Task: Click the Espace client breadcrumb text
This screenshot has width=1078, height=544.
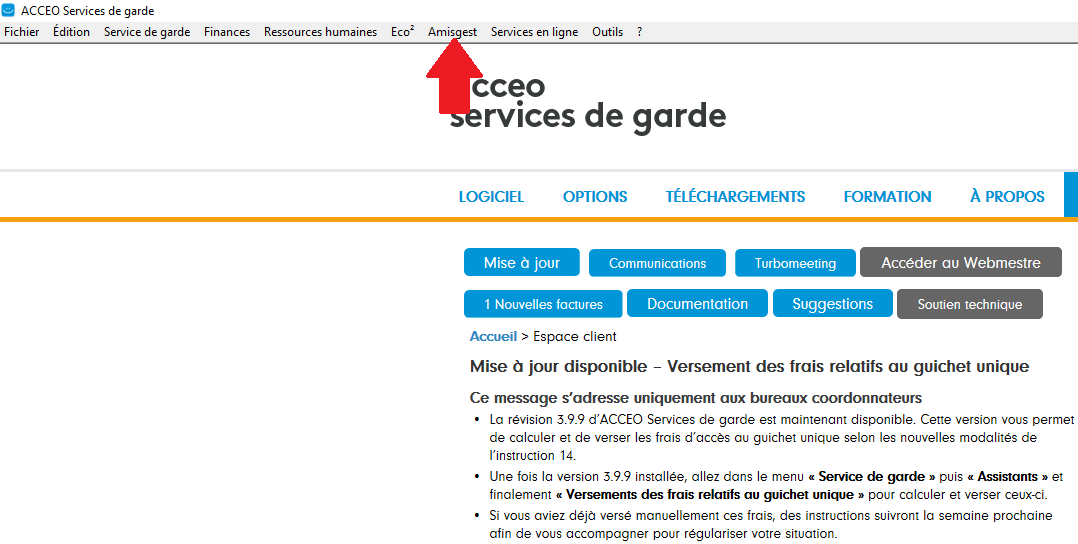Action: 575,336
